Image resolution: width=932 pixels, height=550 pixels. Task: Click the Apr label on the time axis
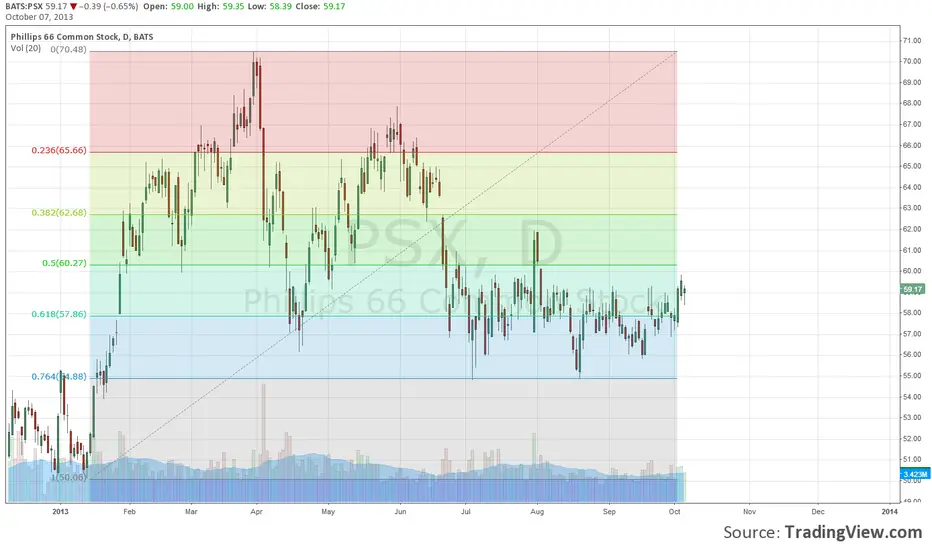click(x=256, y=511)
